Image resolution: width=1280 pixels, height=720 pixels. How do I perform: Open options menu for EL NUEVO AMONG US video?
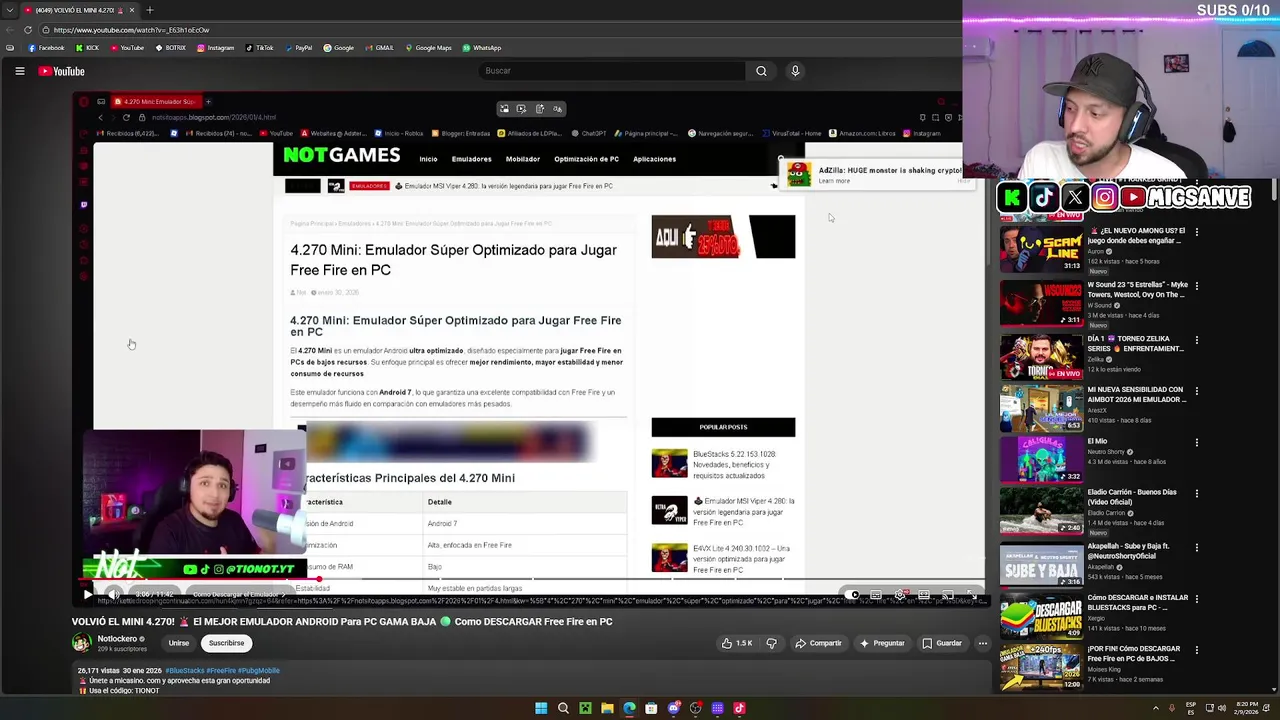[x=1196, y=232]
